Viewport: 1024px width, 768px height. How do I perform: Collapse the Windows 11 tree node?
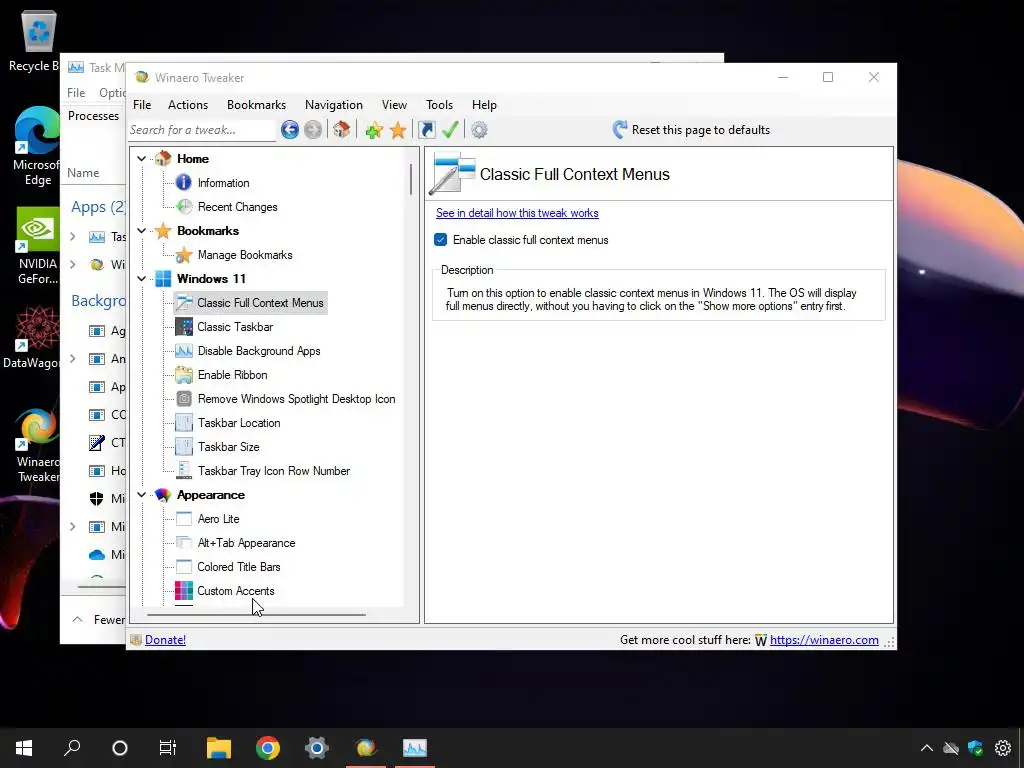click(x=141, y=279)
